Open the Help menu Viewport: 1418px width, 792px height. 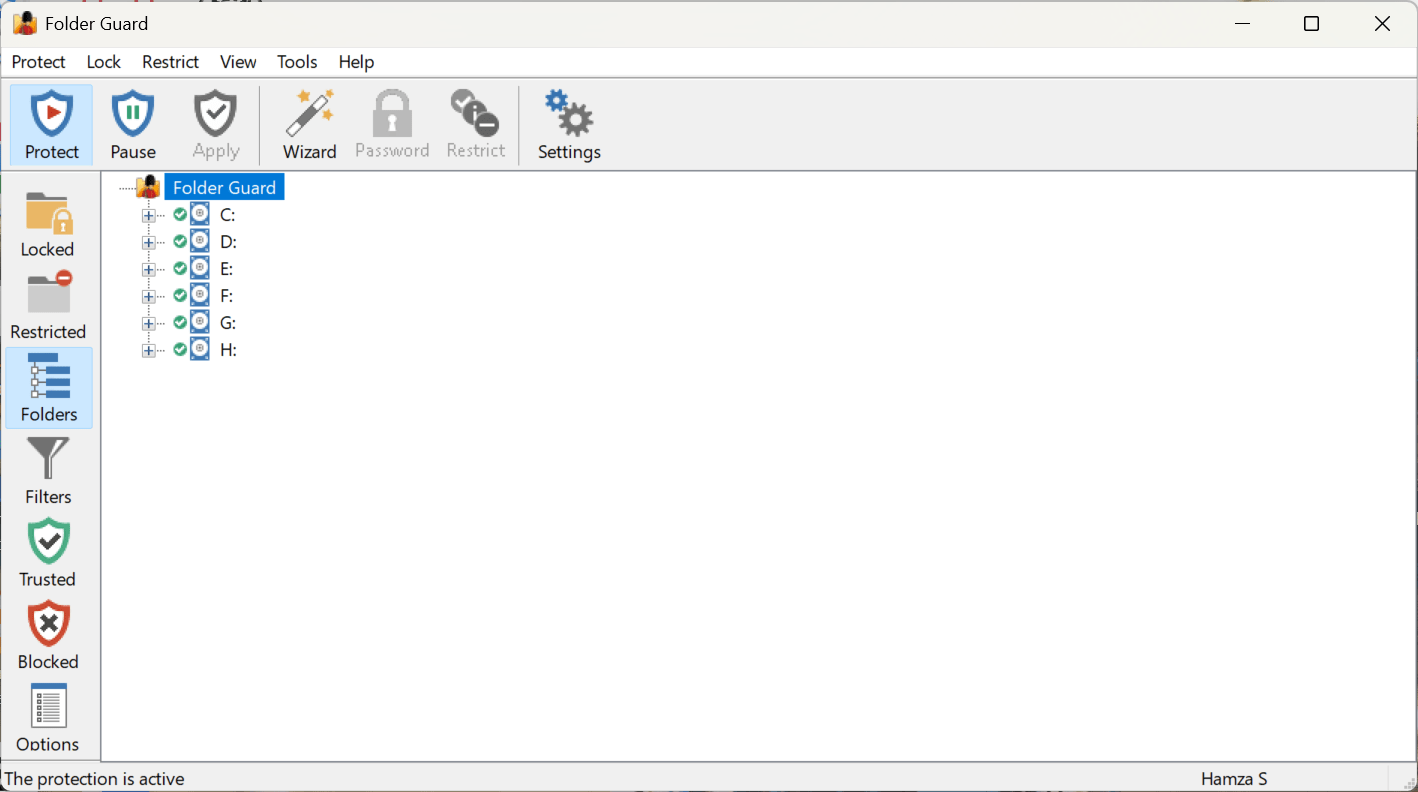tap(356, 62)
